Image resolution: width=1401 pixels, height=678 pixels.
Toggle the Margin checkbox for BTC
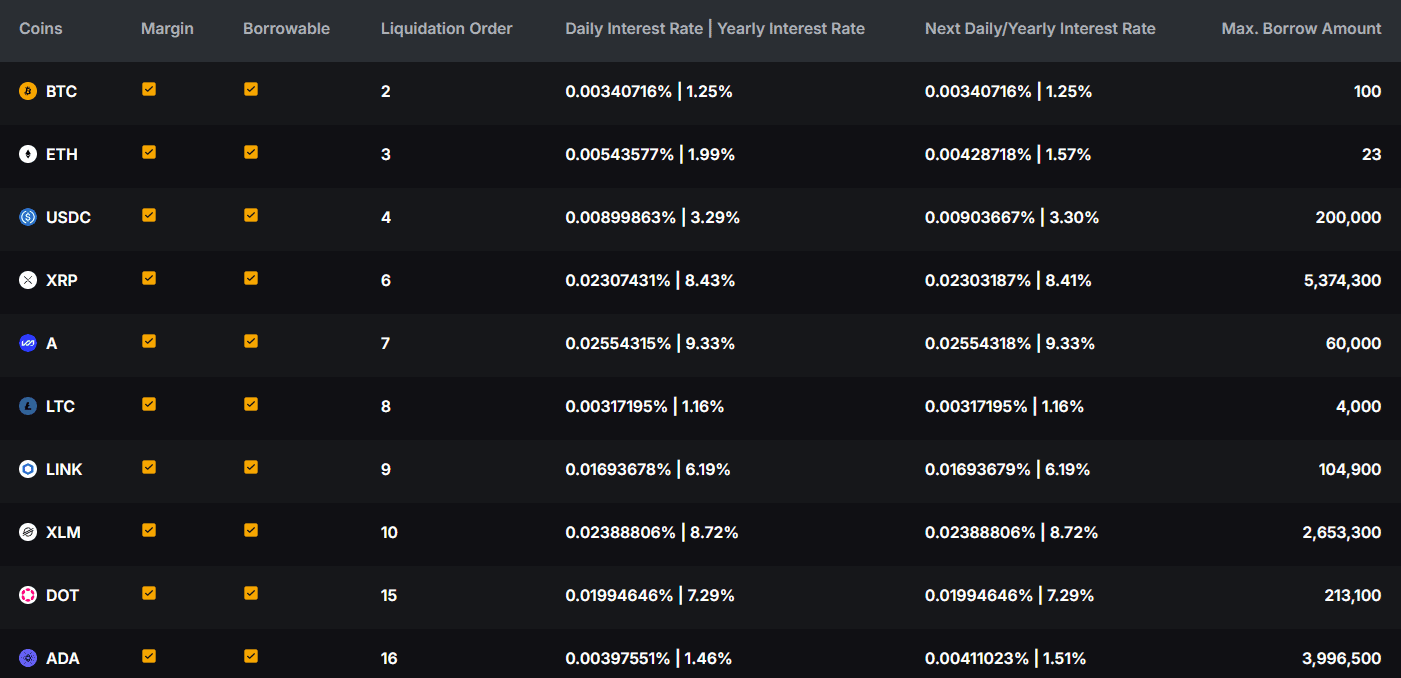pyautogui.click(x=149, y=89)
